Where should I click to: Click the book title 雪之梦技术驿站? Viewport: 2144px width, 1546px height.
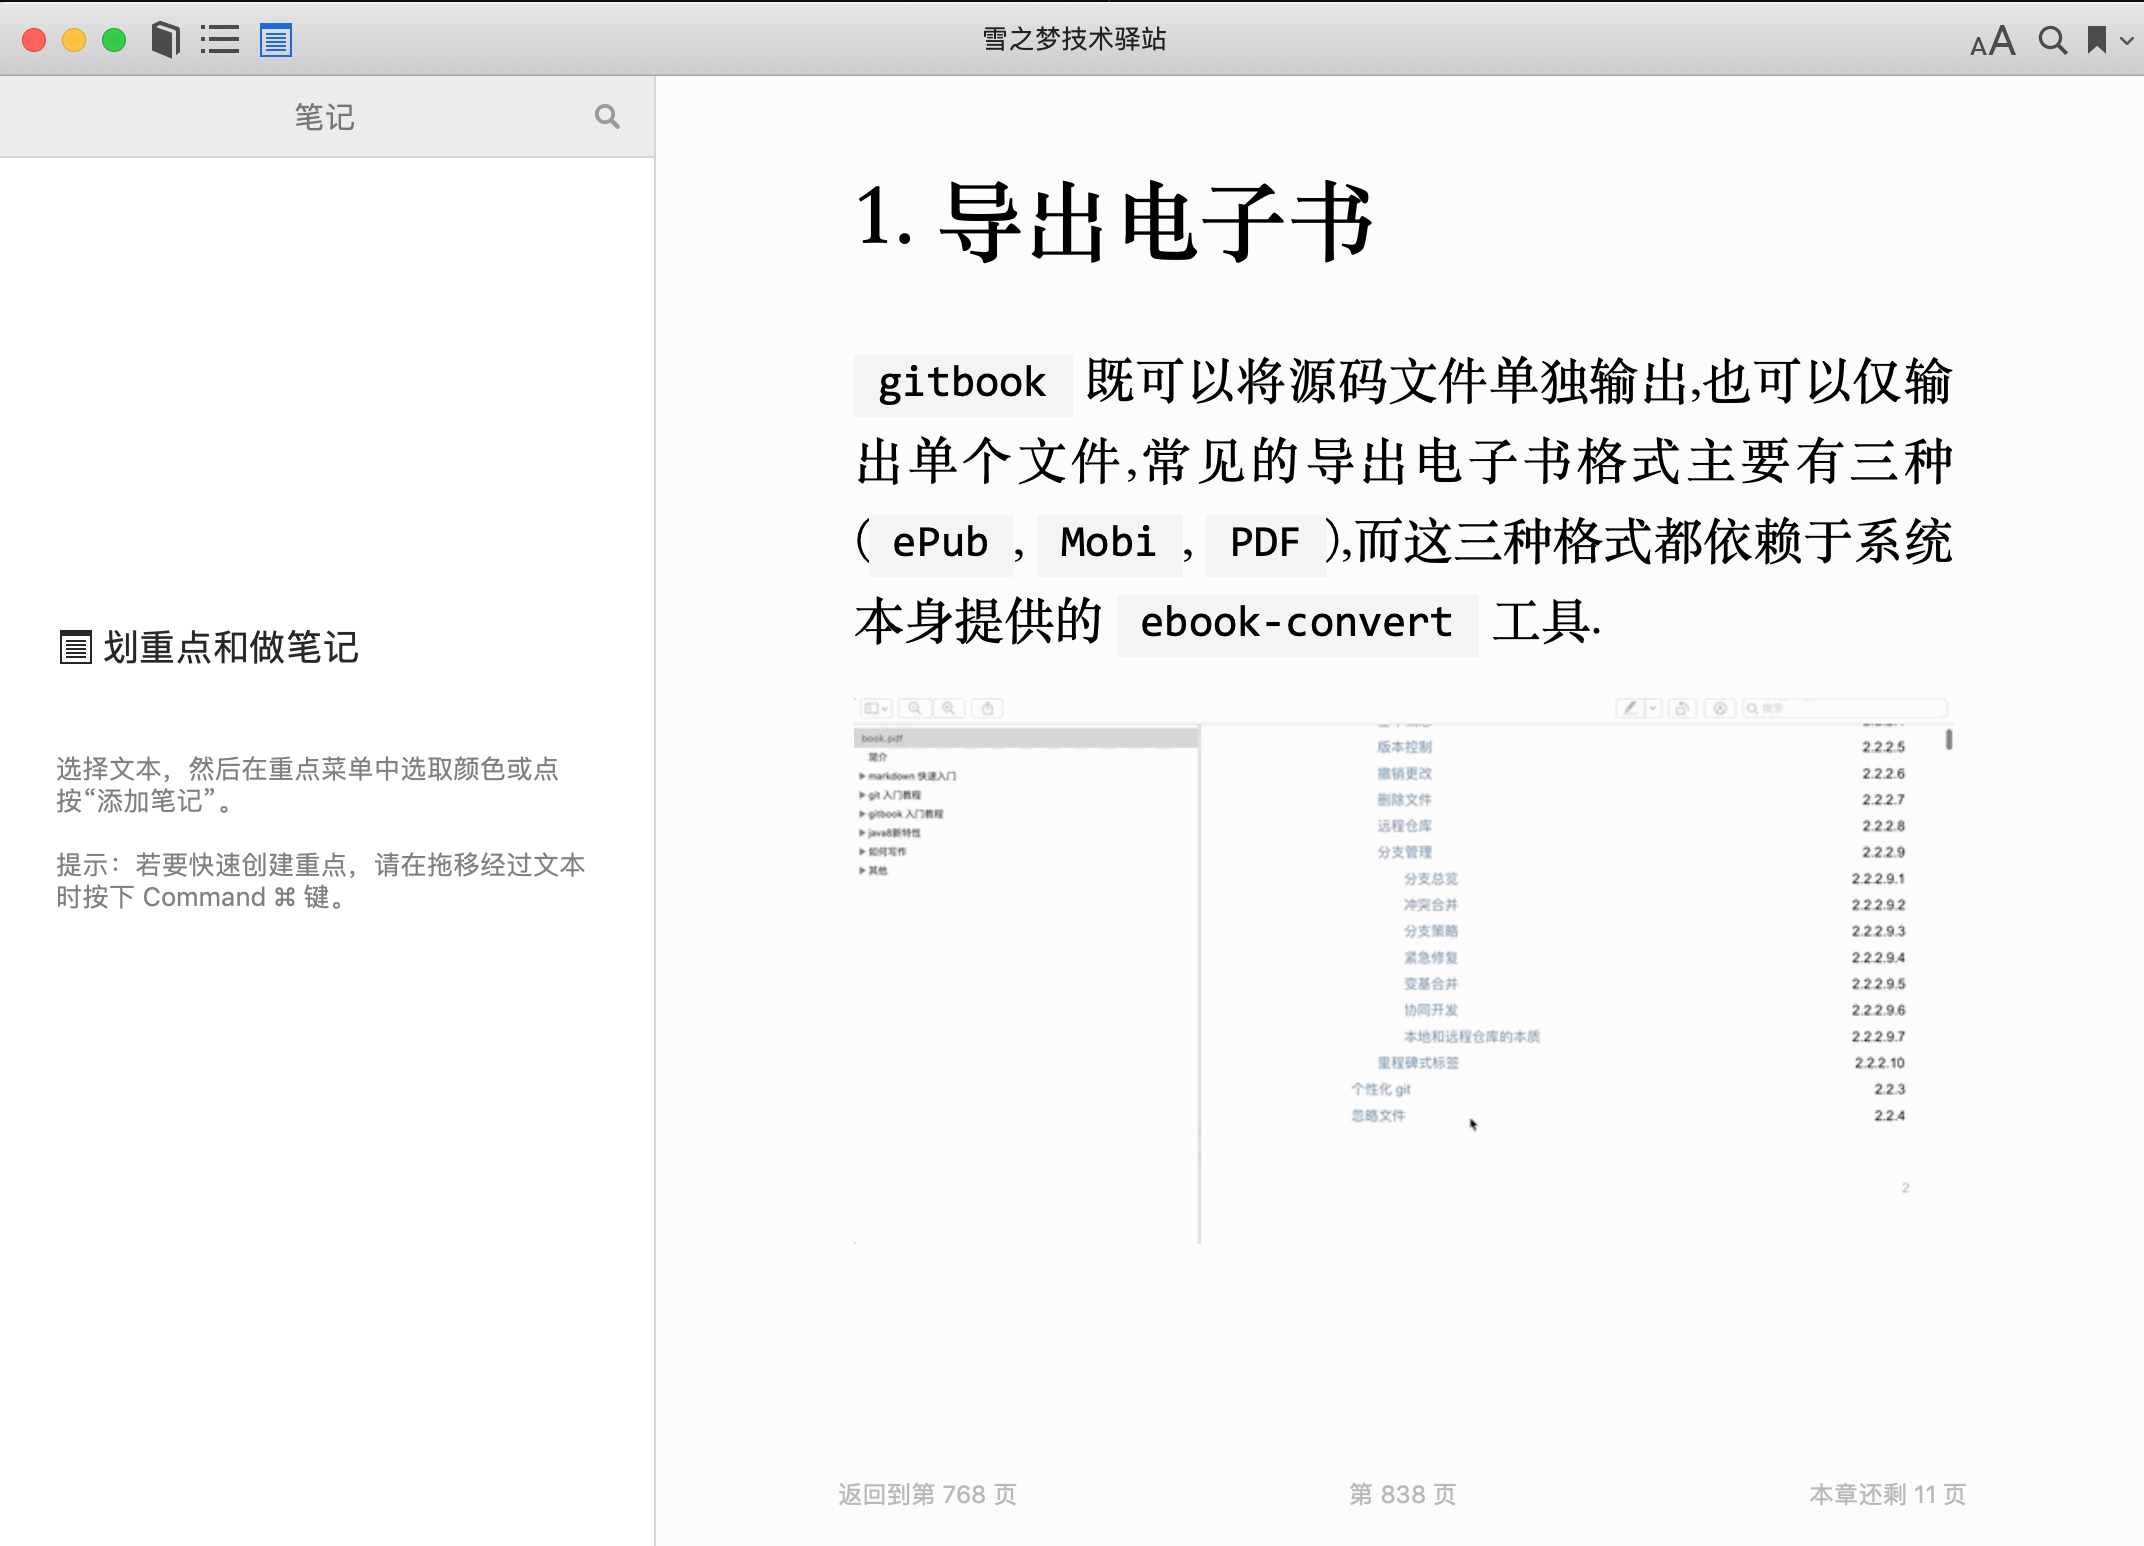tap(1072, 40)
